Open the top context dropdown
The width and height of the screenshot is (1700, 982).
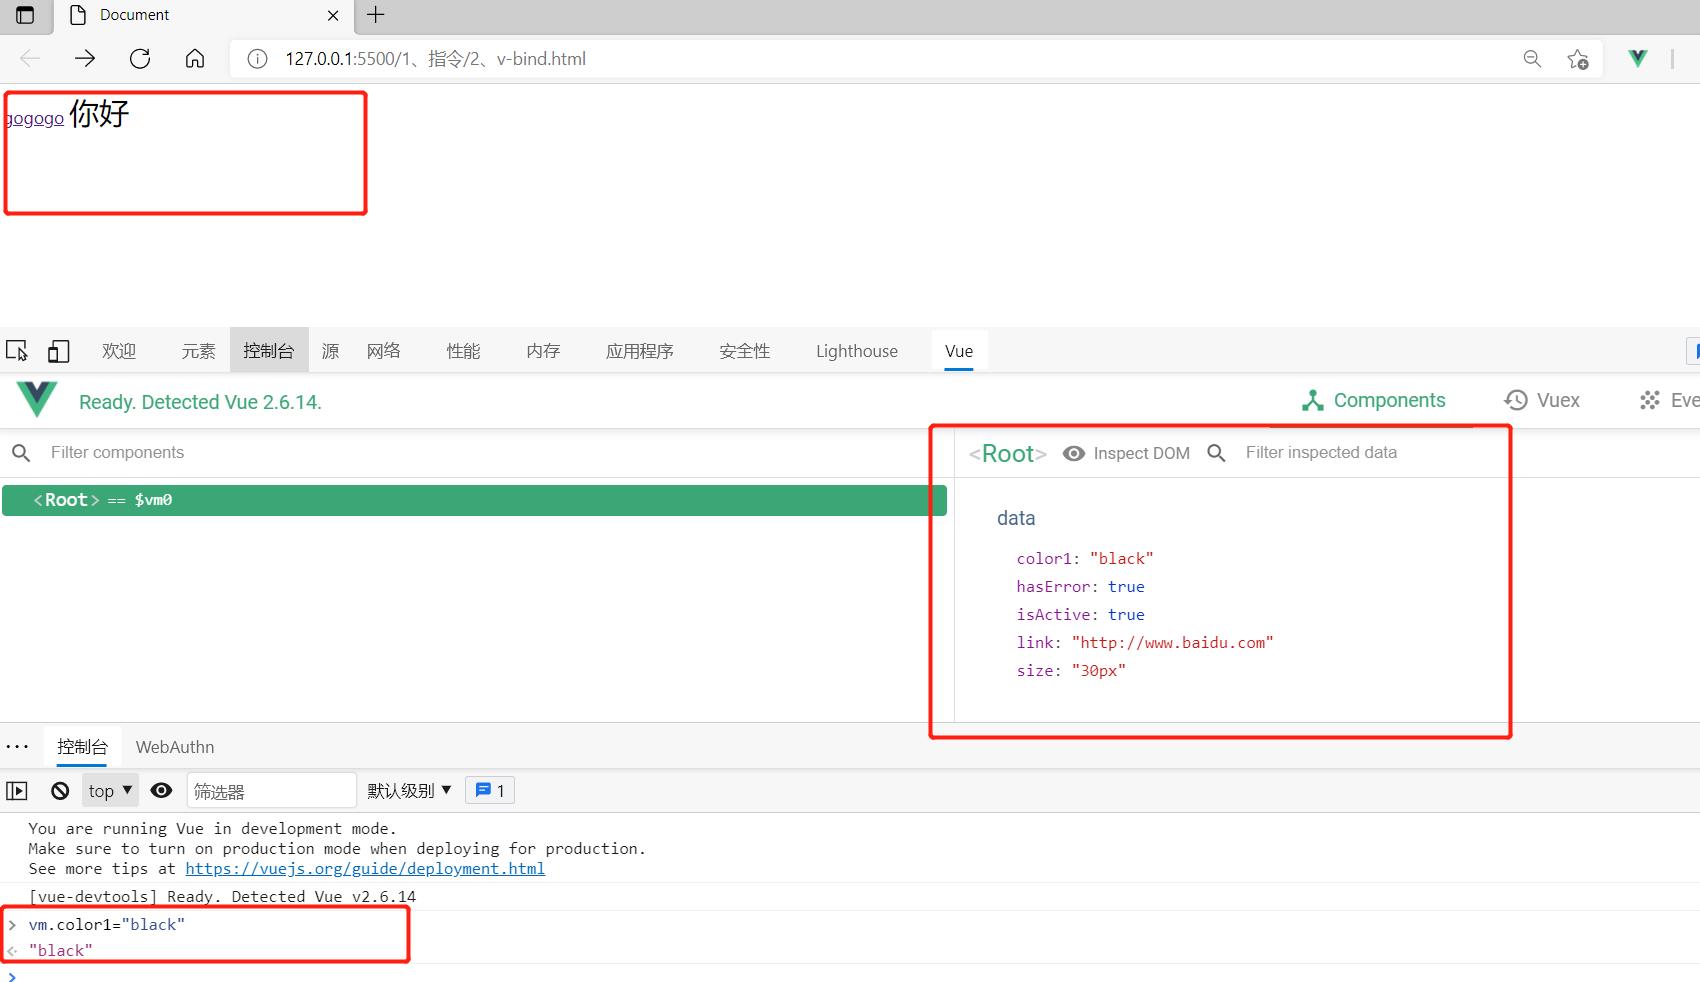(110, 791)
